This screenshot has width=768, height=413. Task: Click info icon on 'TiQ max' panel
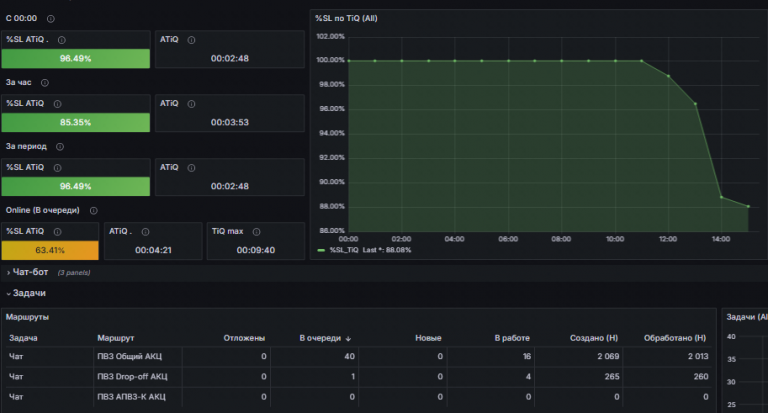[256, 232]
